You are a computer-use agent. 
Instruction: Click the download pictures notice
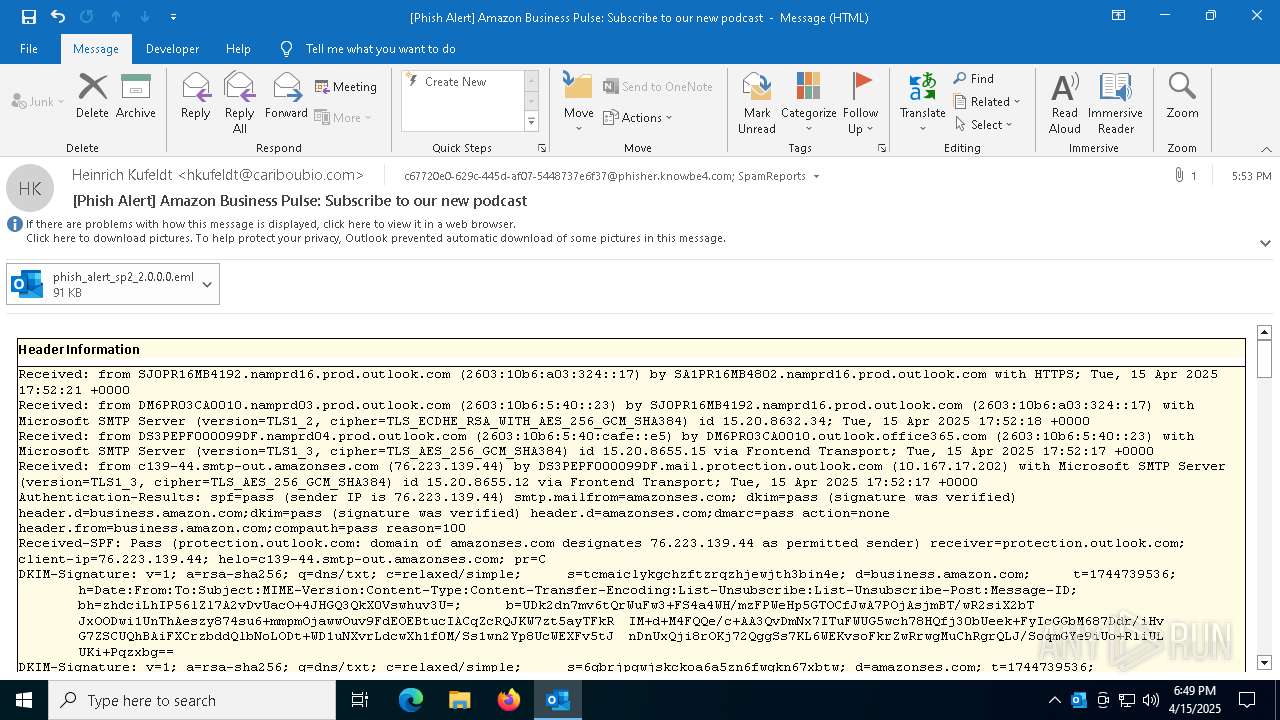375,238
